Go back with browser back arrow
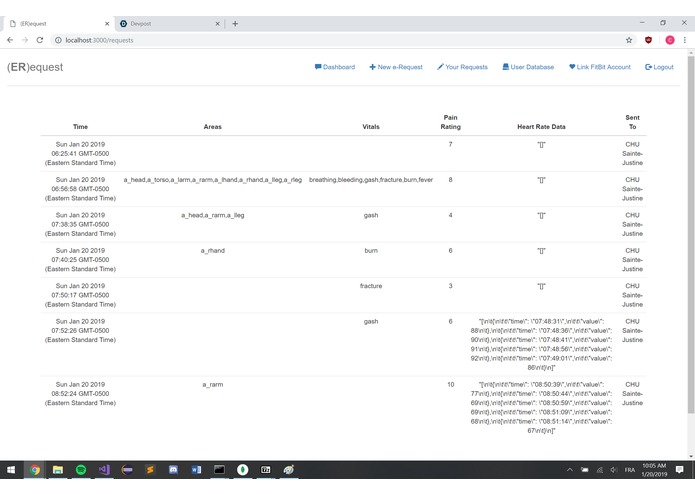The height and width of the screenshot is (494, 695). click(x=10, y=40)
